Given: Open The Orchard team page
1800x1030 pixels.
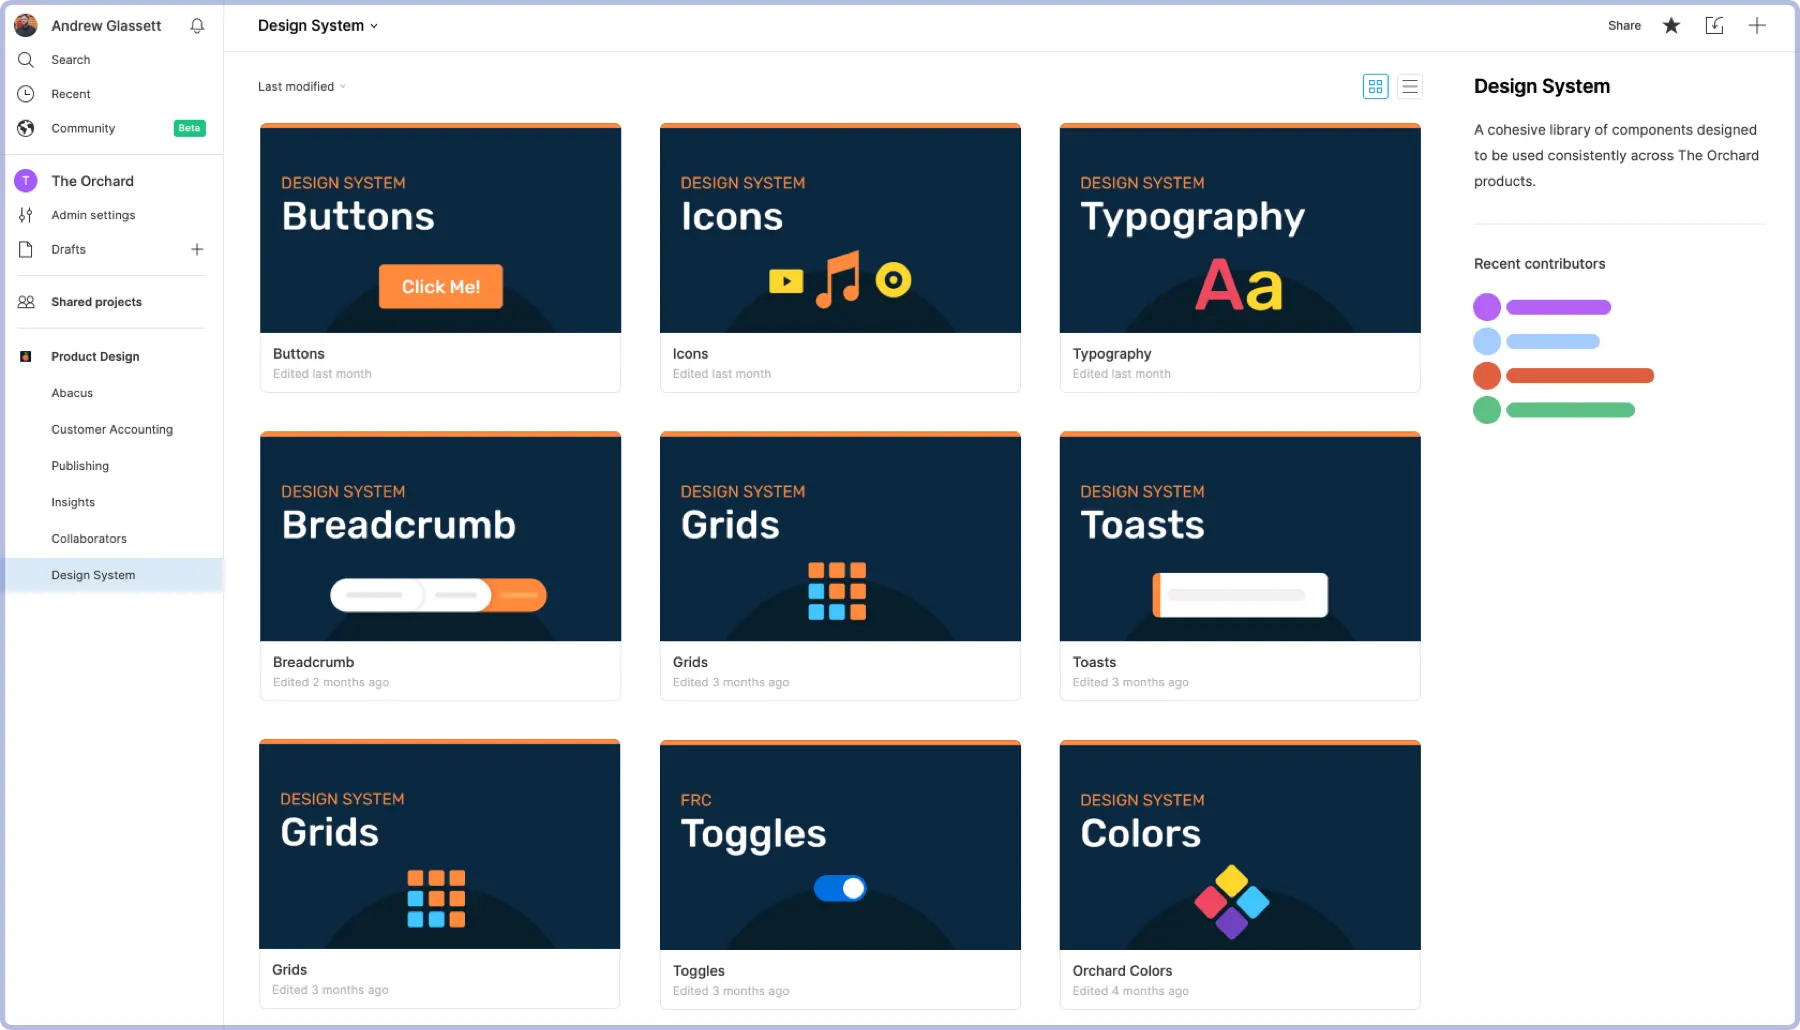Looking at the screenshot, I should click(x=92, y=181).
